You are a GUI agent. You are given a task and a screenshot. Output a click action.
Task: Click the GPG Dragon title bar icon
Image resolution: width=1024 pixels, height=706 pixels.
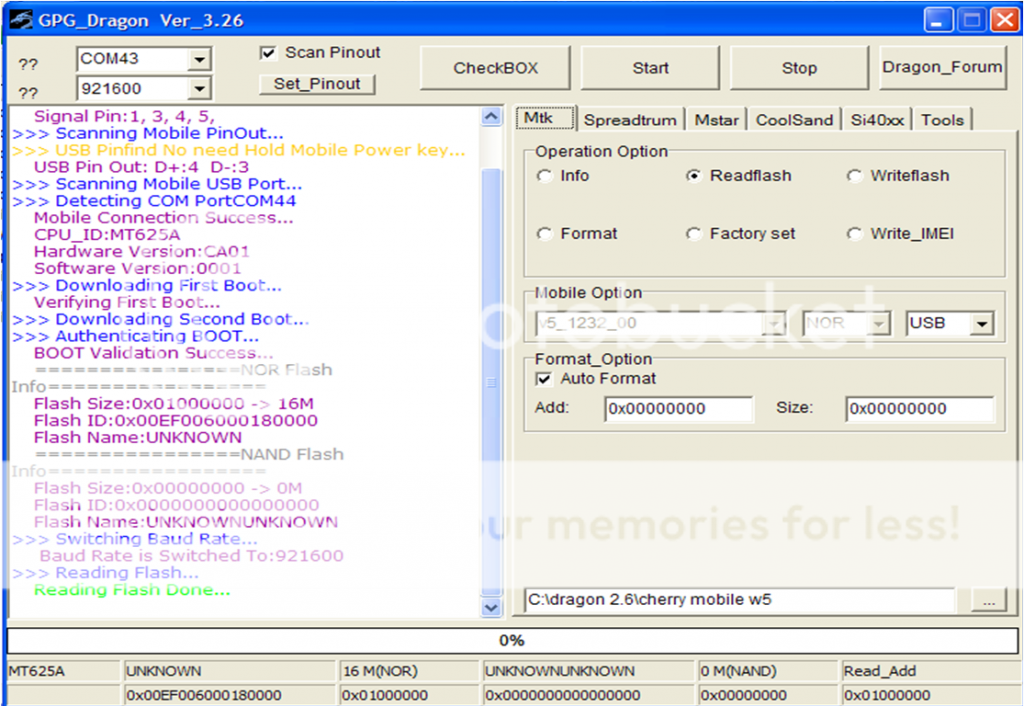point(20,20)
